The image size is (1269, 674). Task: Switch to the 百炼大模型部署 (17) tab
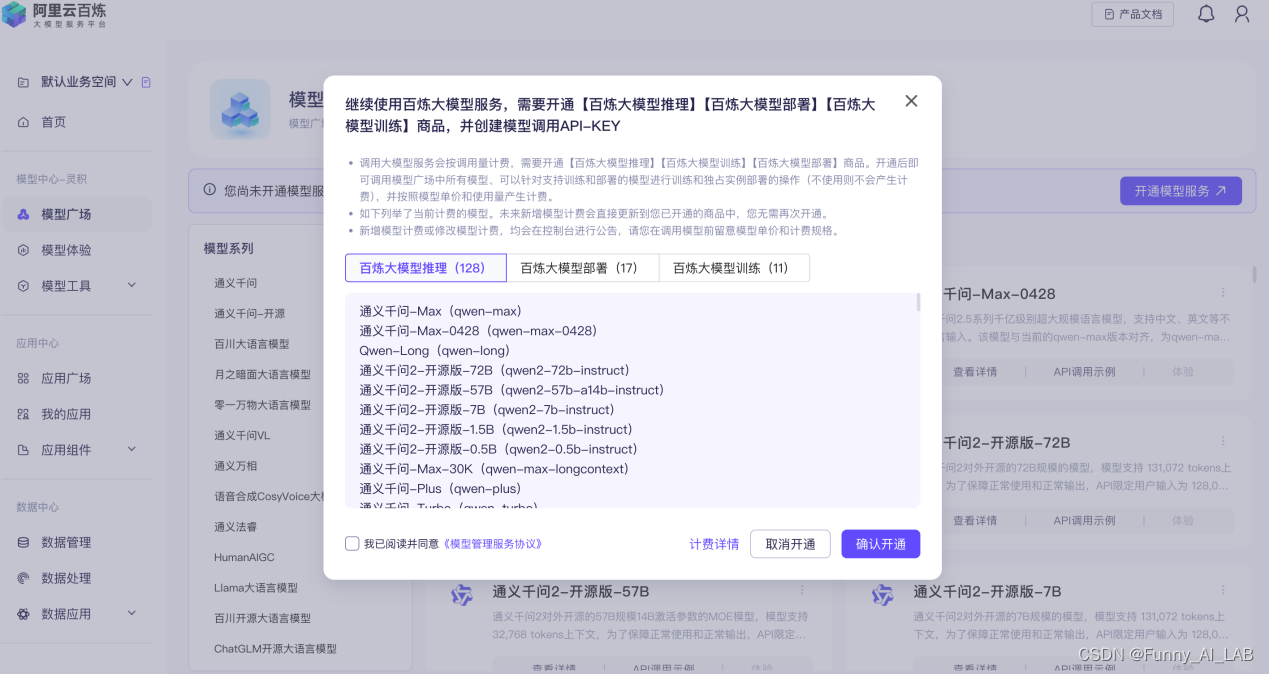[582, 268]
